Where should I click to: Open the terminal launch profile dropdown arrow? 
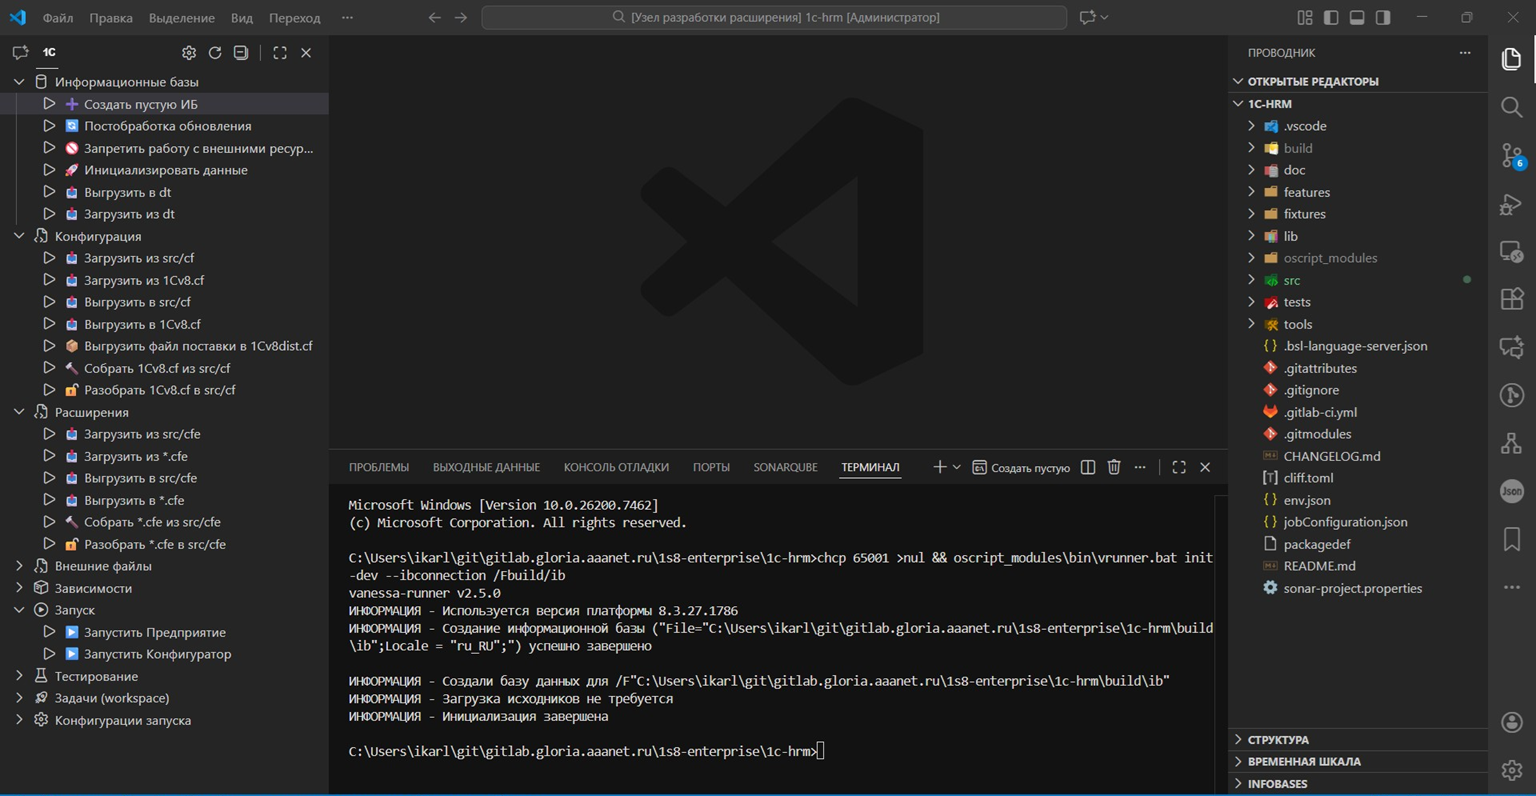pyautogui.click(x=957, y=467)
